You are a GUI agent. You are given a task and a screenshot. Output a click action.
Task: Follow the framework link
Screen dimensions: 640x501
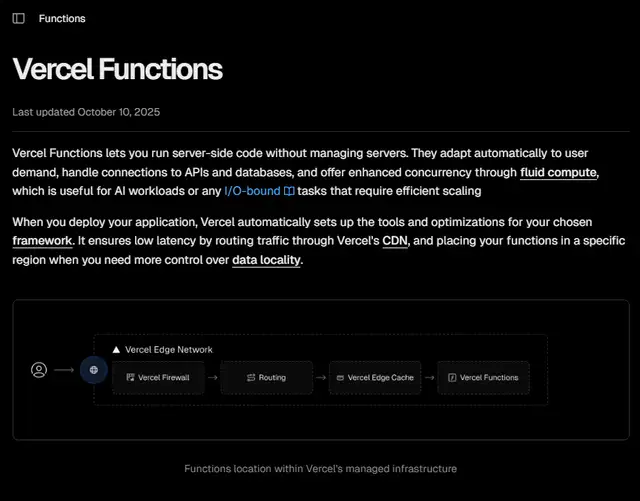pos(42,242)
